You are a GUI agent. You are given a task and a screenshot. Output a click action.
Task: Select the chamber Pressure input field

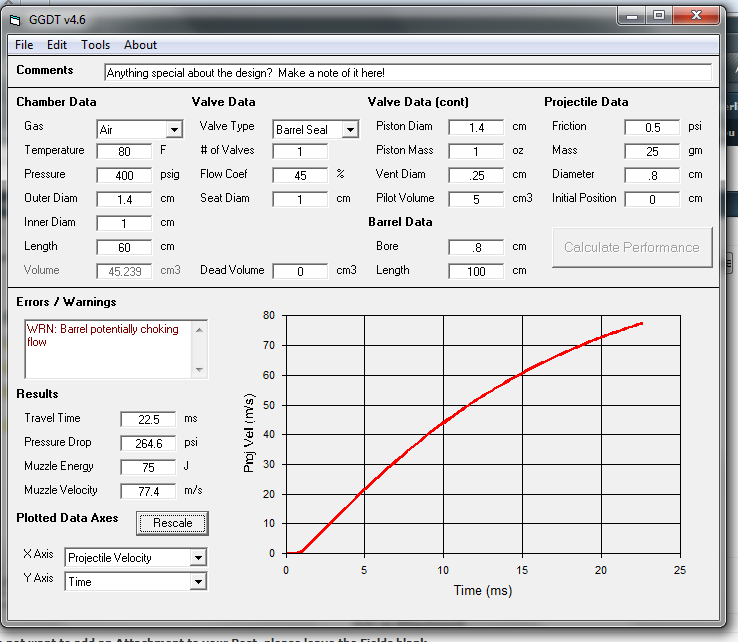click(x=124, y=175)
